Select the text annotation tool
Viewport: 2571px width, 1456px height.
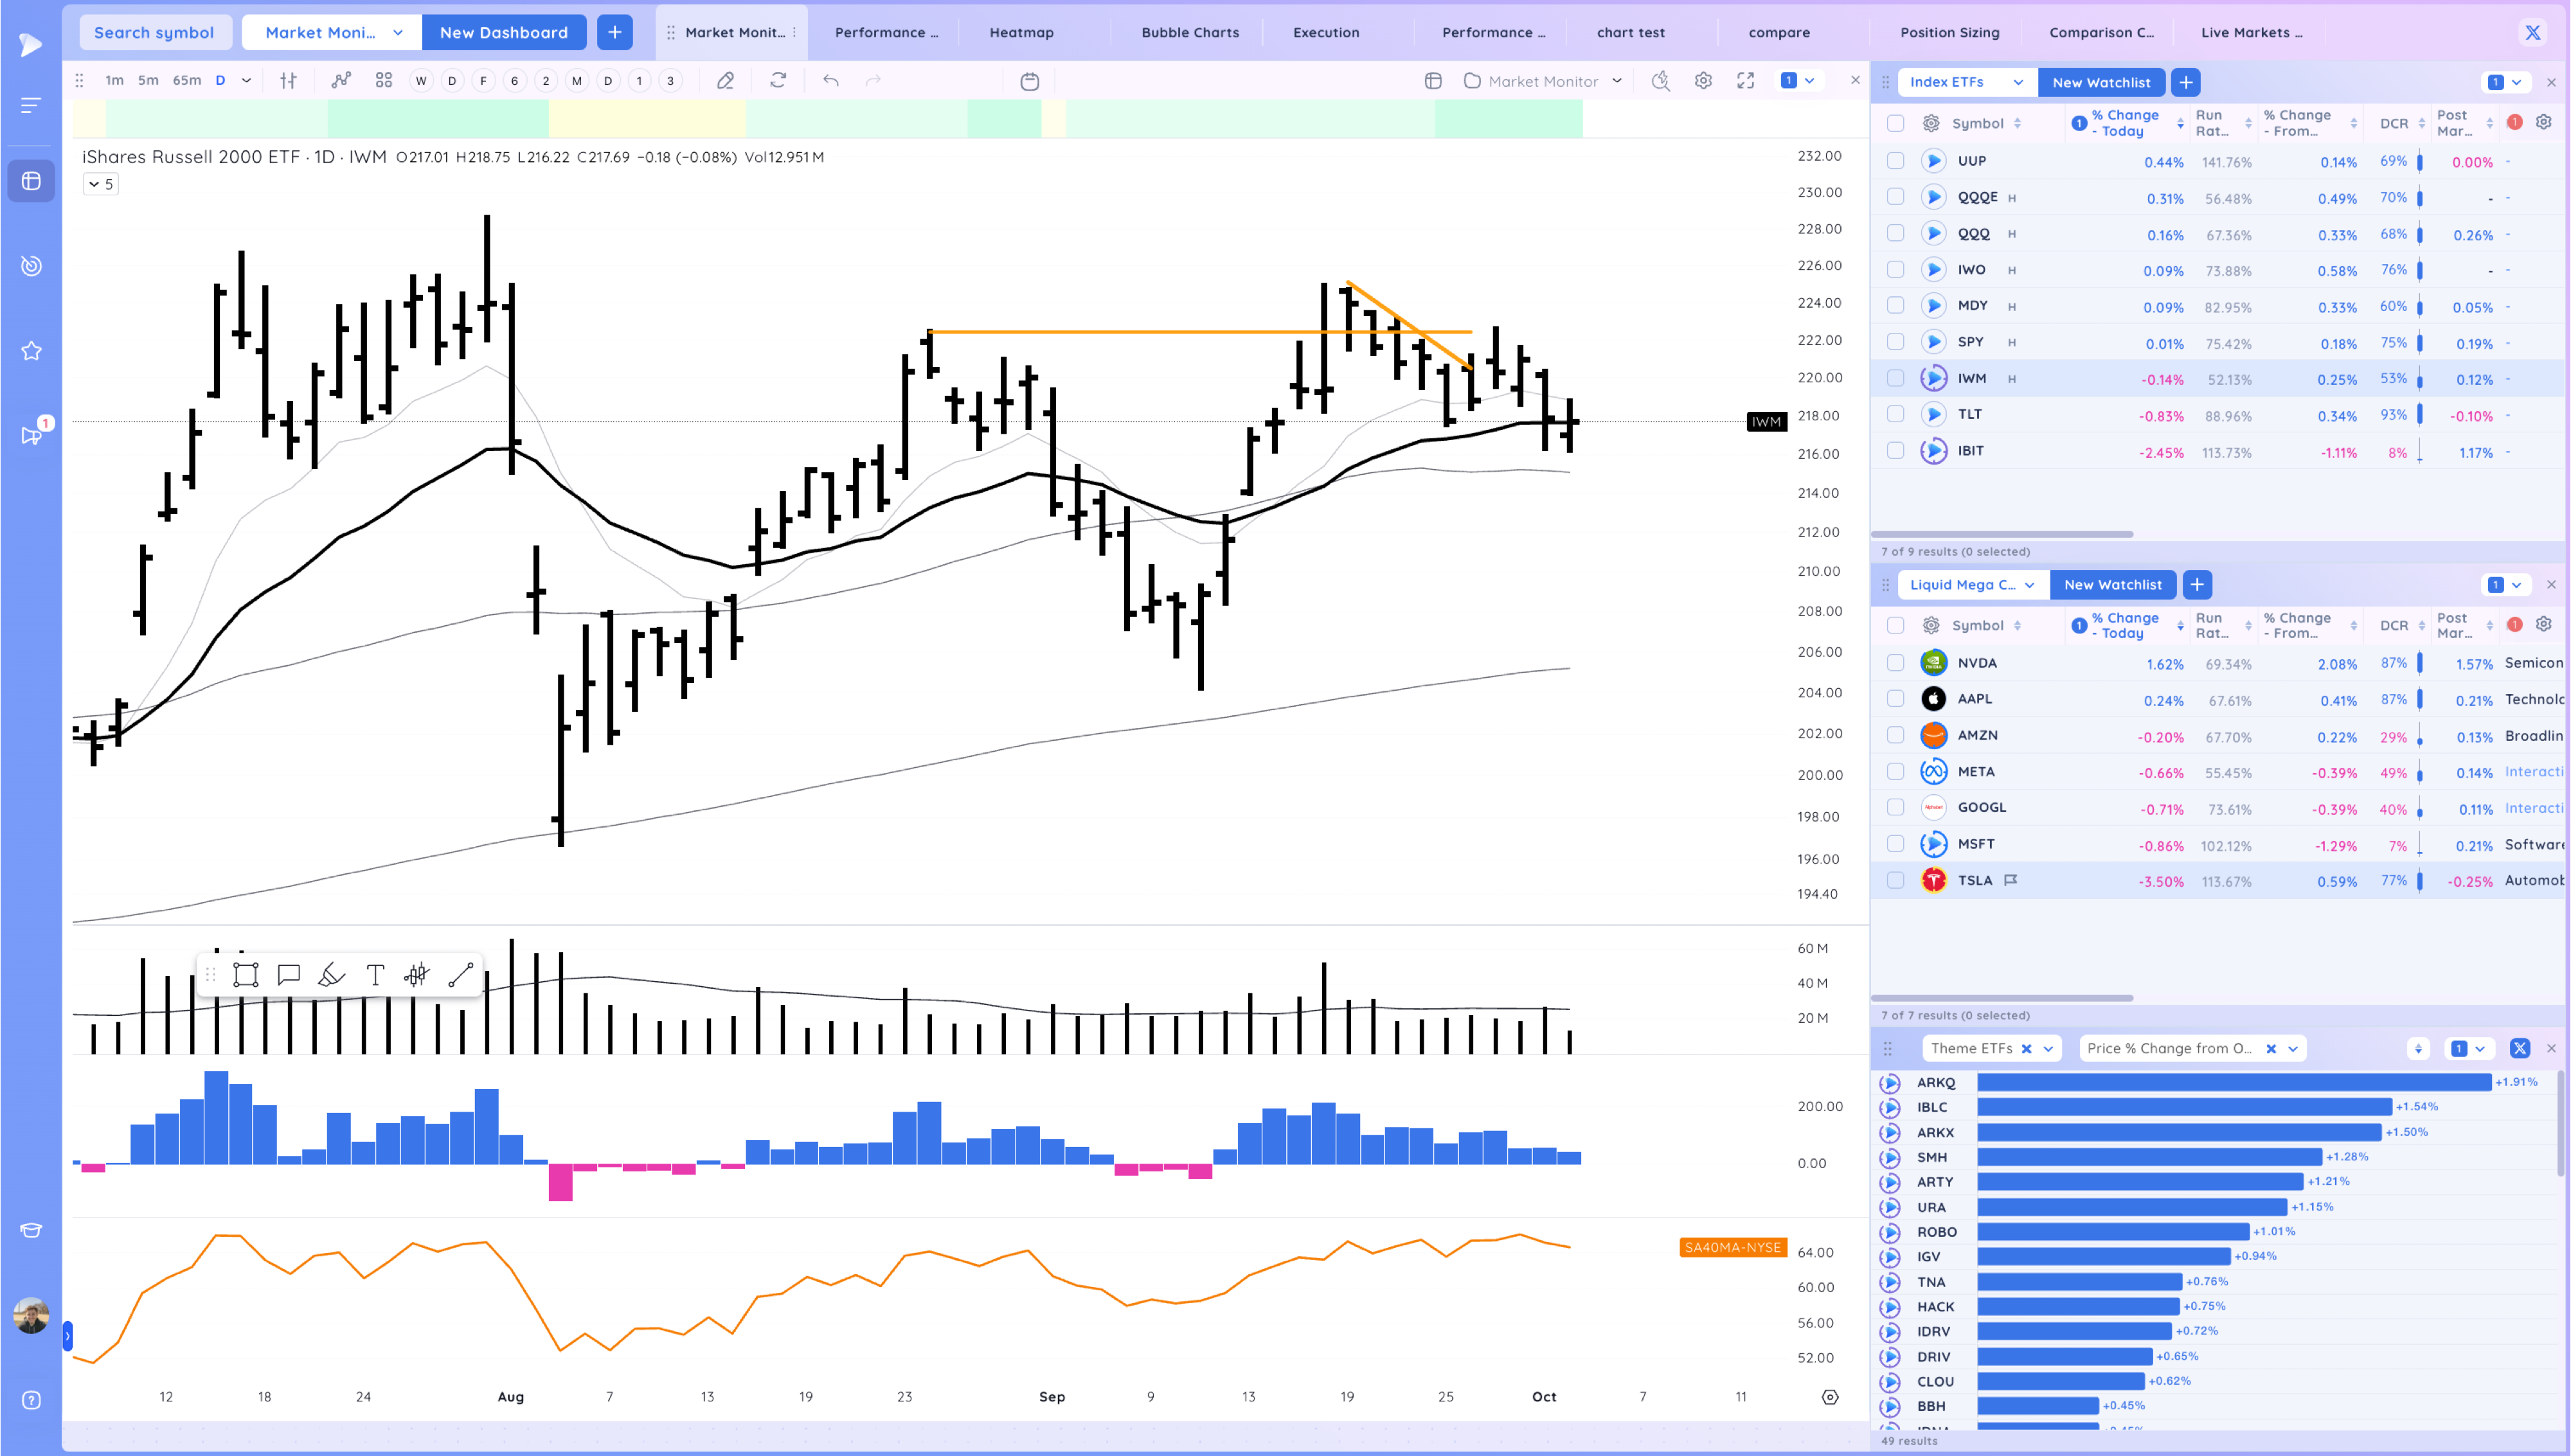pos(375,975)
